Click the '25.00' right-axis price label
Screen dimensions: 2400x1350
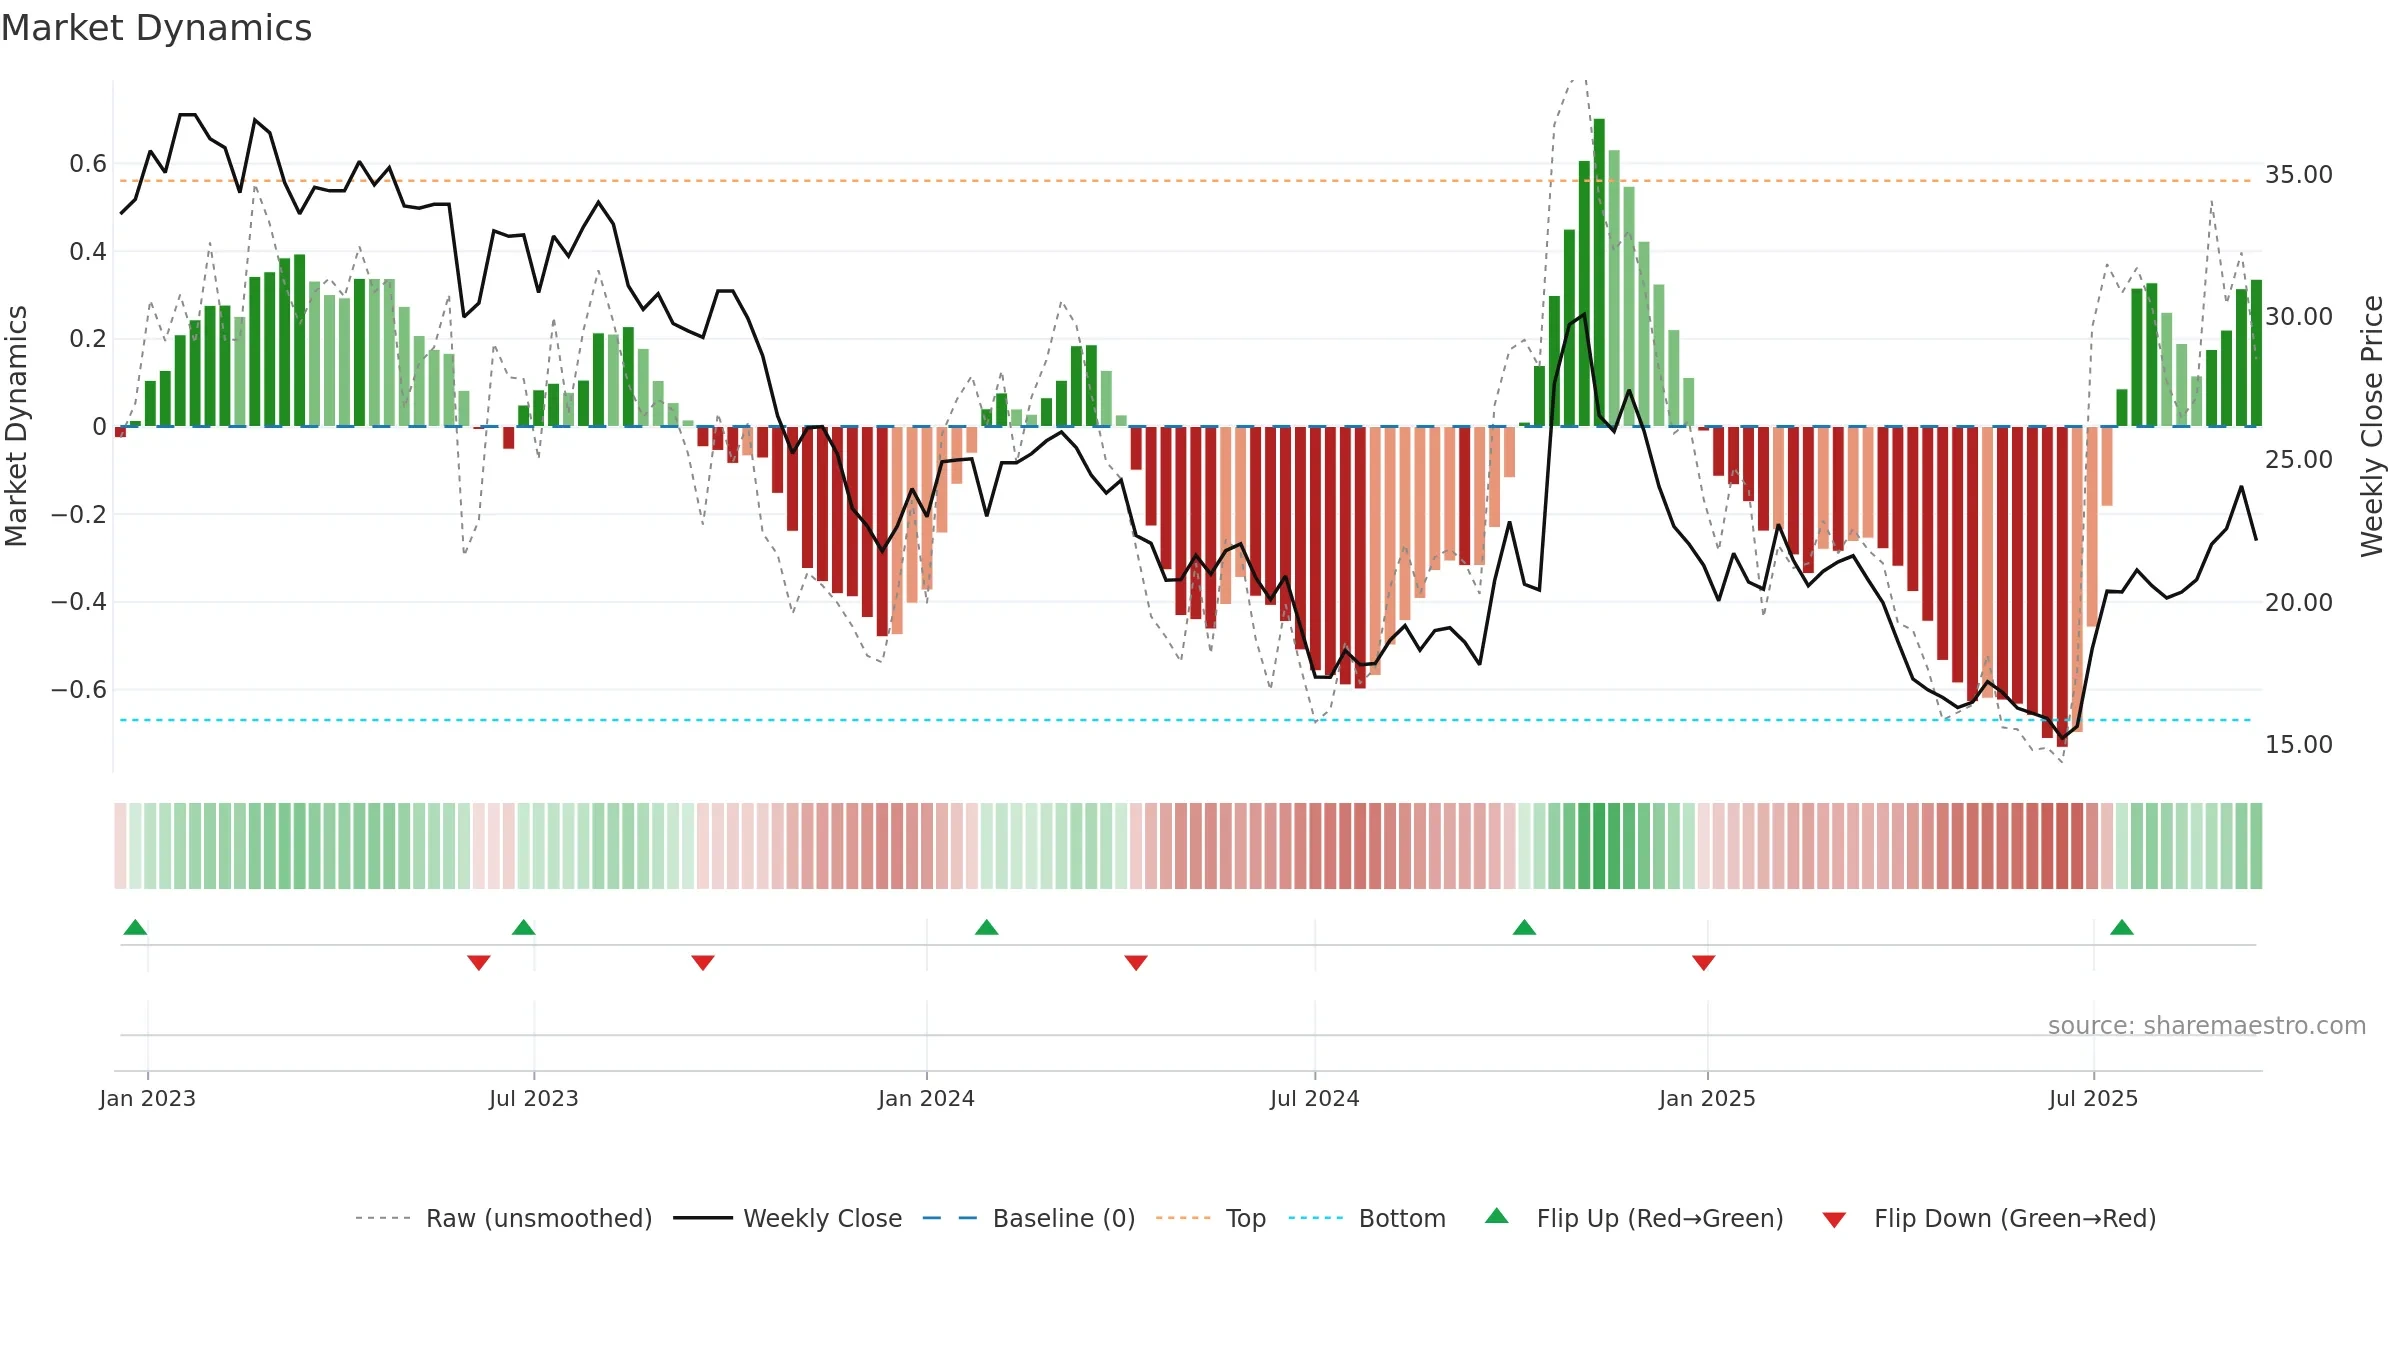pyautogui.click(x=2299, y=460)
